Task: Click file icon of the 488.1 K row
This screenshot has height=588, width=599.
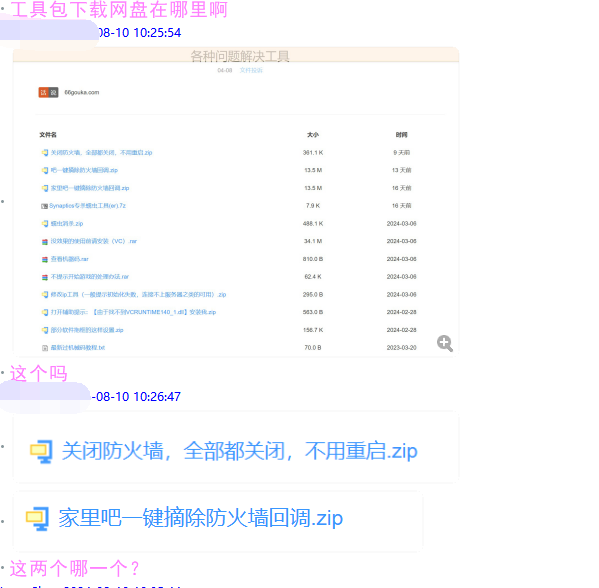Action: pyautogui.click(x=45, y=224)
